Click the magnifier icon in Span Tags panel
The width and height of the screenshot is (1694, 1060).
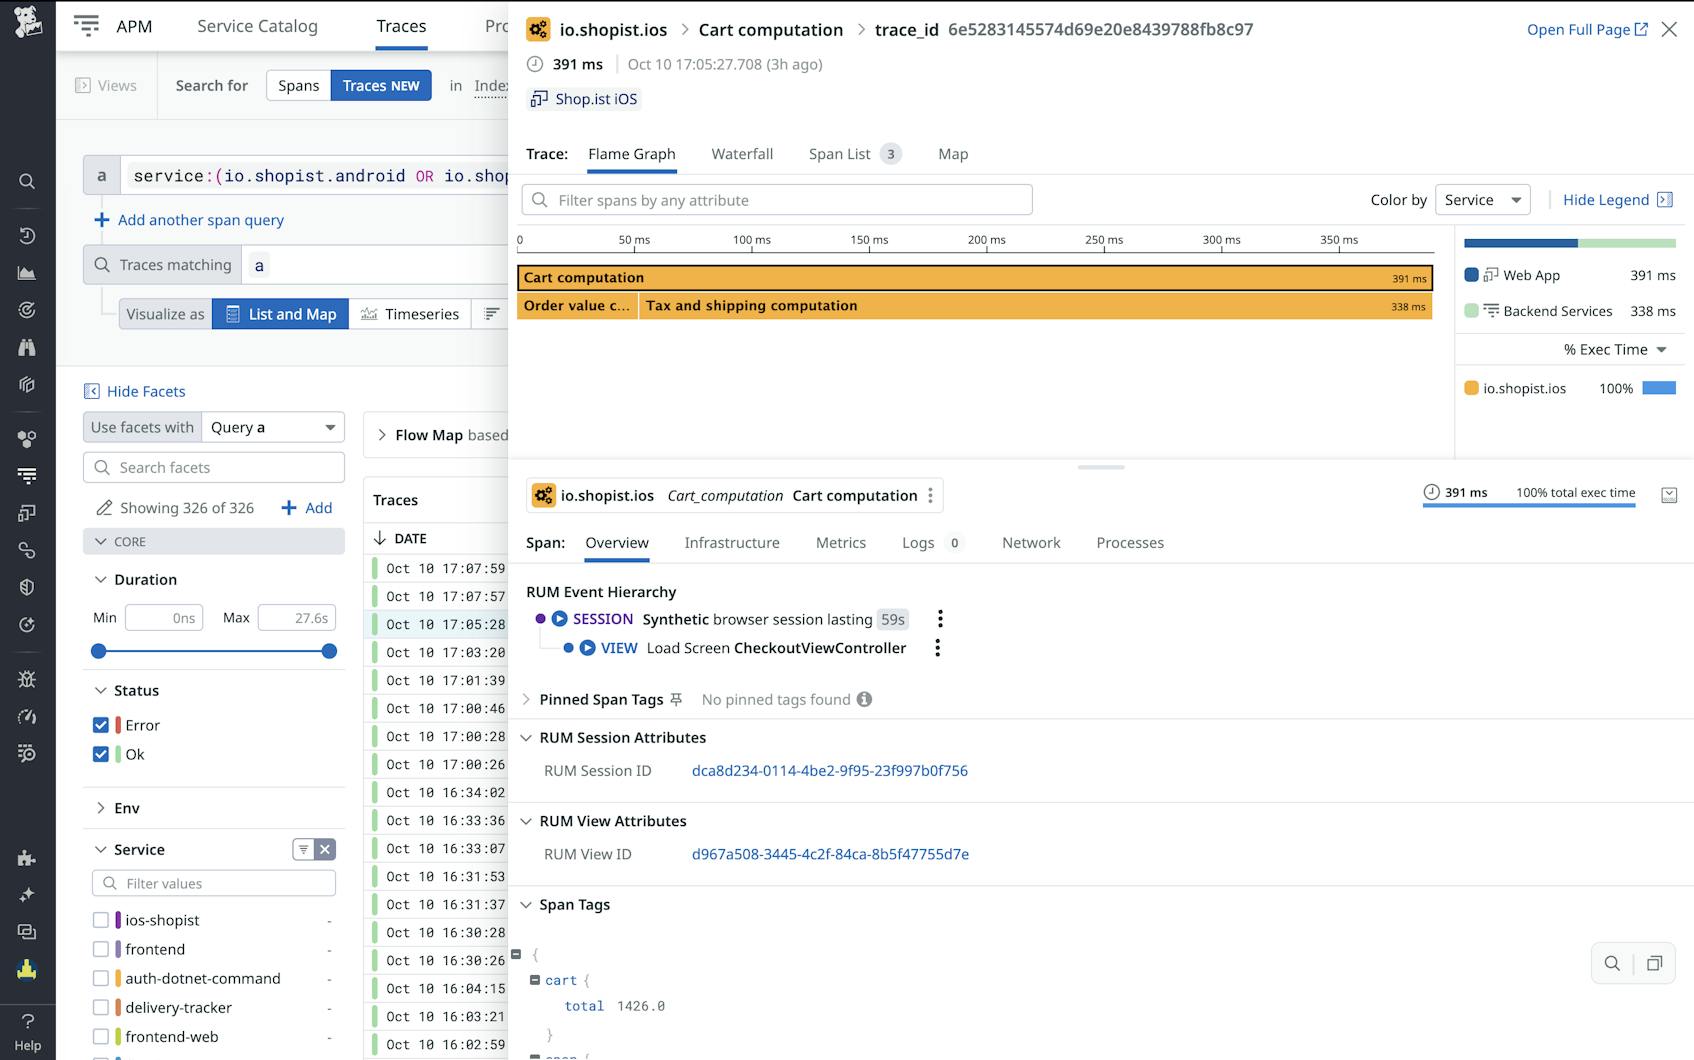(x=1612, y=963)
